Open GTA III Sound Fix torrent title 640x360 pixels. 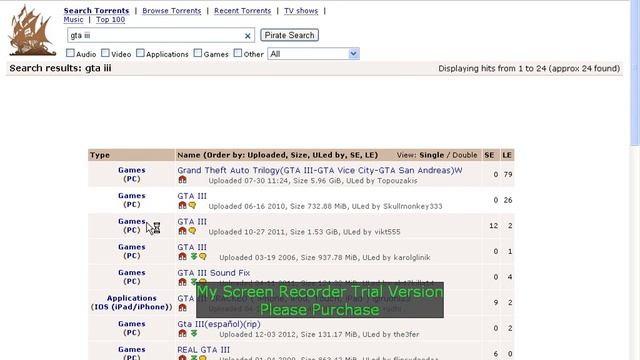(x=213, y=273)
